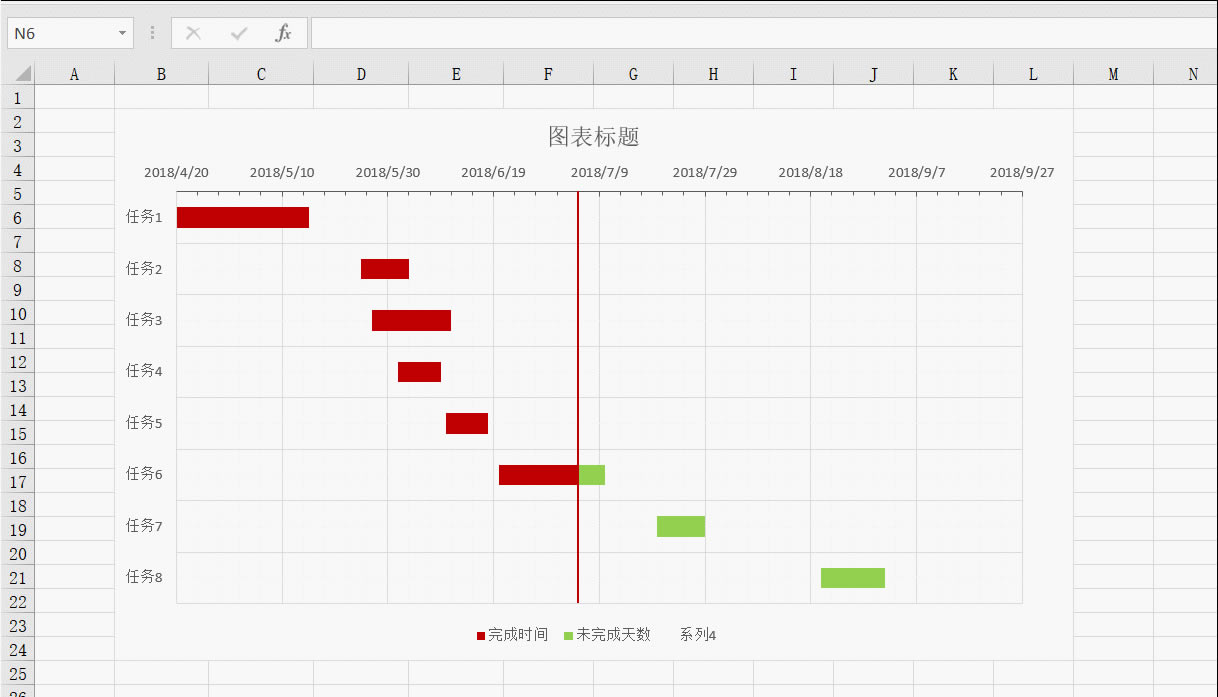Screen dimensions: 1218x697
Task: Click the 任务7 green bar
Action: coord(681,526)
